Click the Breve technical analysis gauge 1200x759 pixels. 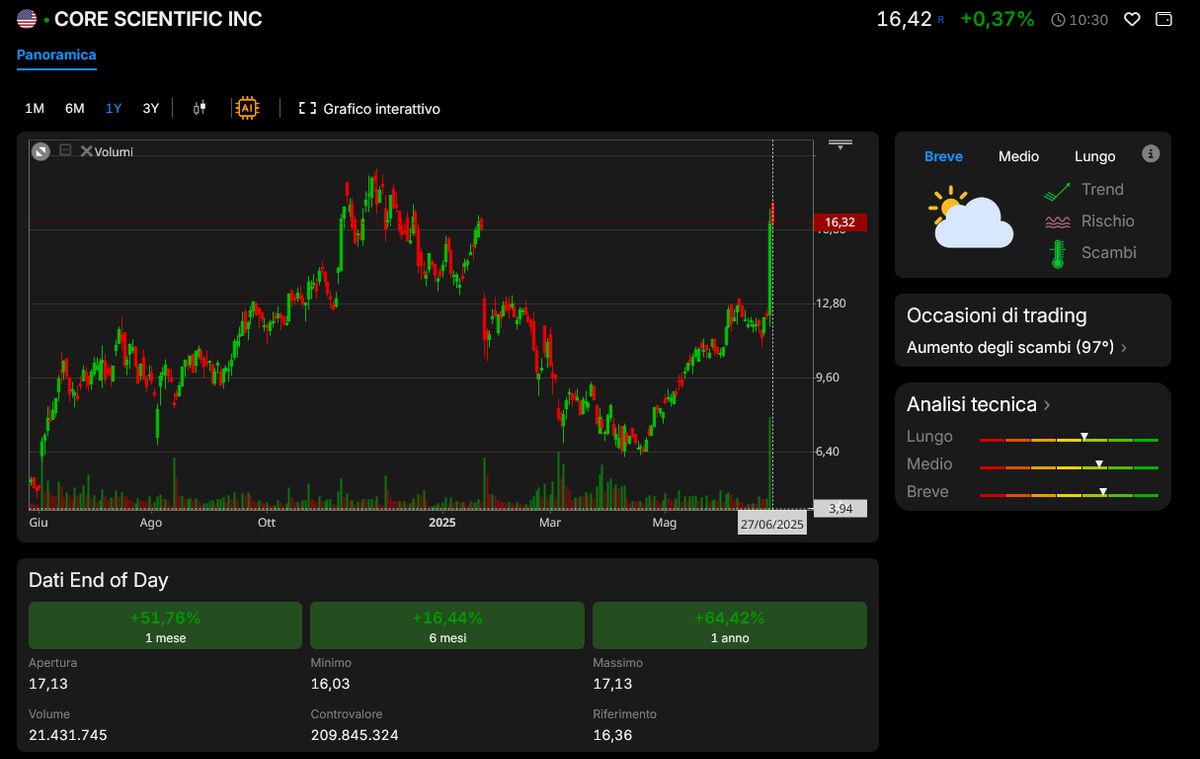pyautogui.click(x=1069, y=493)
